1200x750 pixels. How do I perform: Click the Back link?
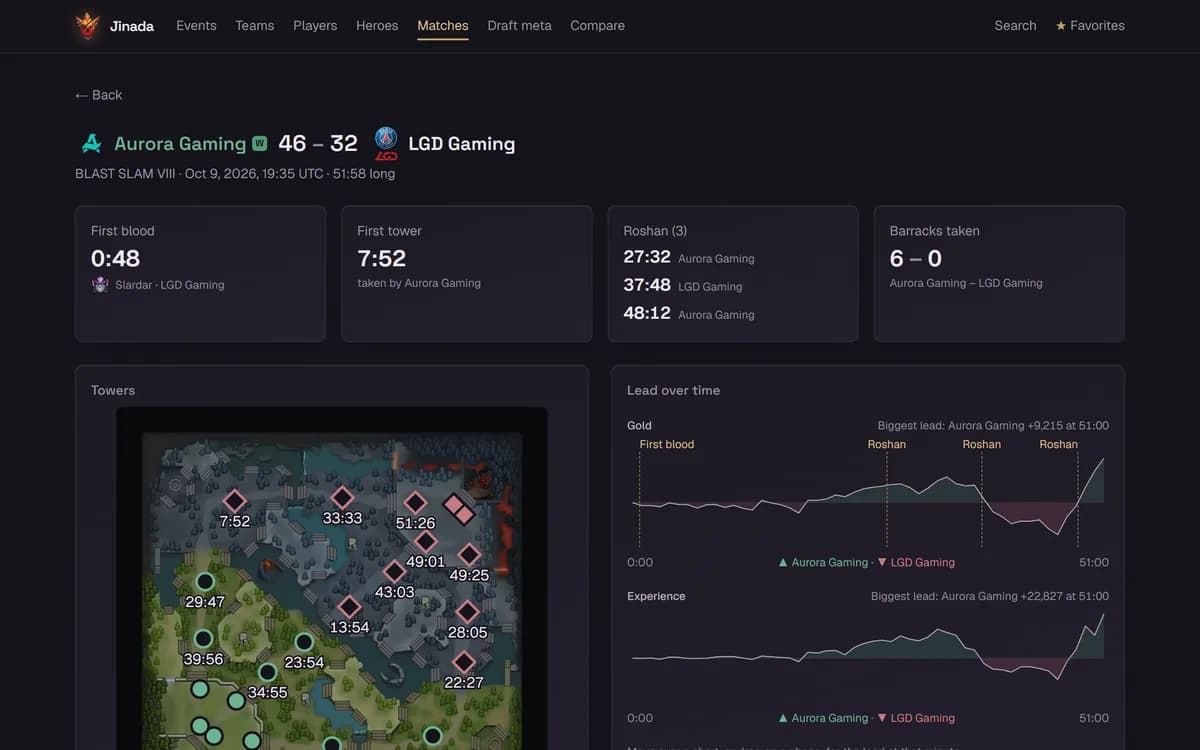(x=98, y=95)
